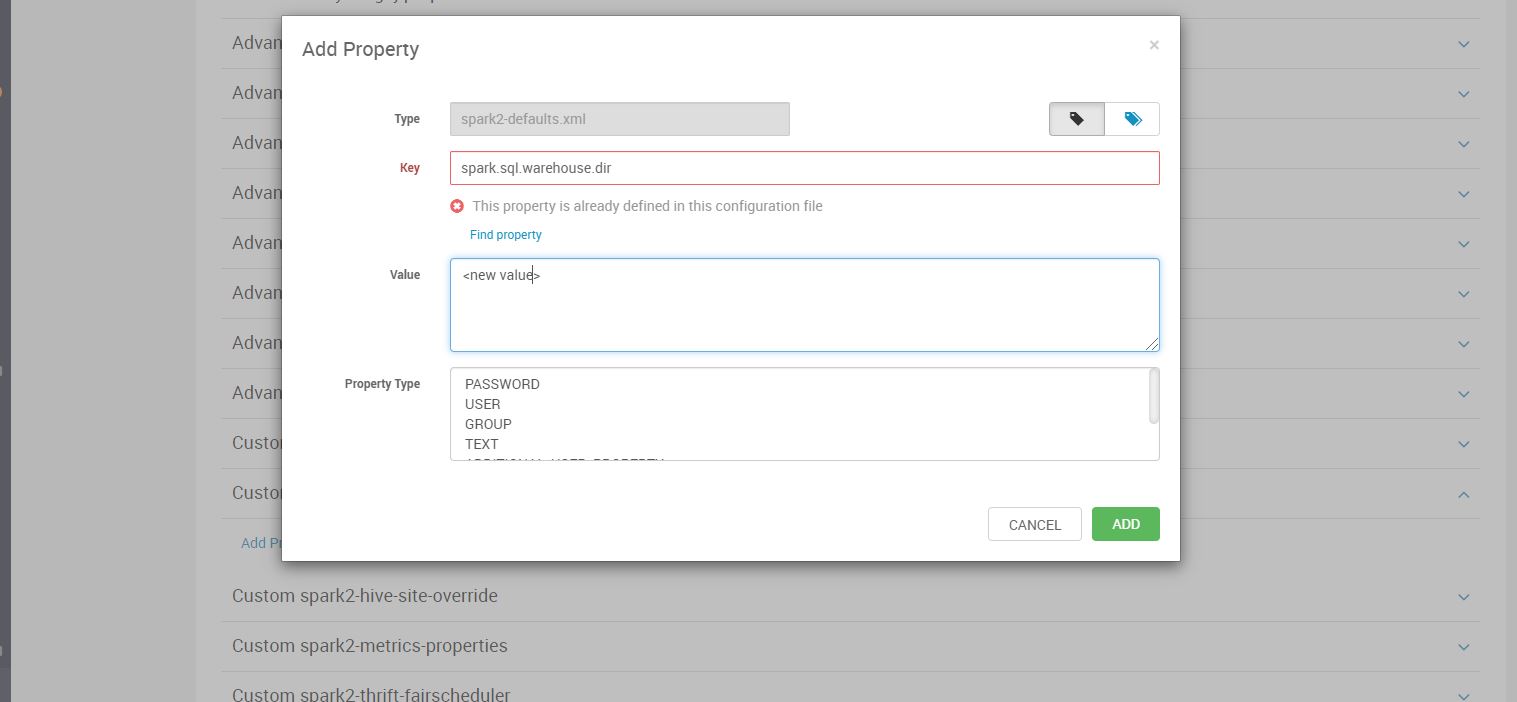Select USER in the Property Type list
The height and width of the screenshot is (702, 1517).
pos(483,404)
